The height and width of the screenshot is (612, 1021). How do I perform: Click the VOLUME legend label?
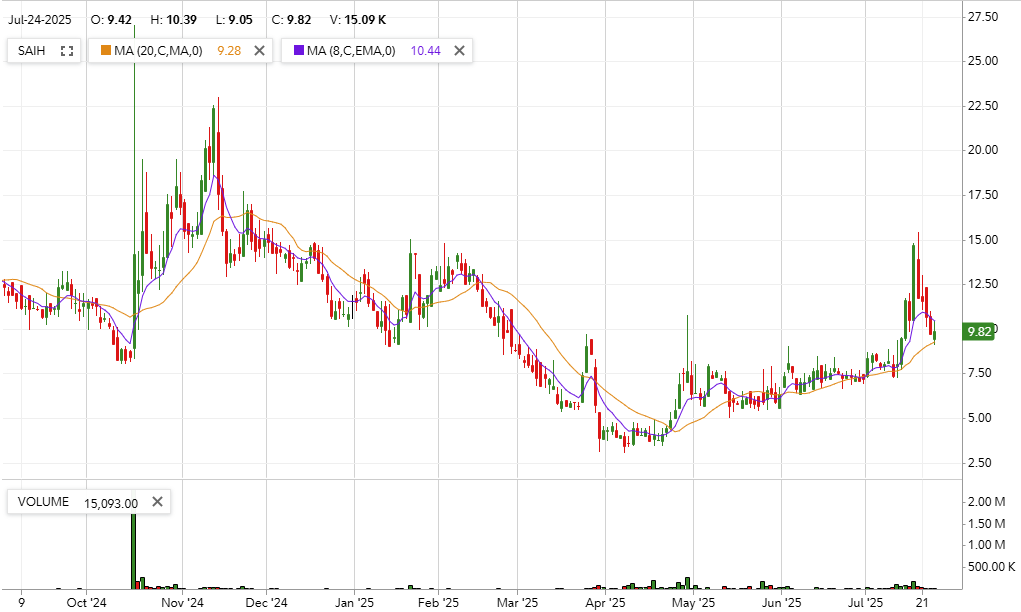(x=43, y=502)
